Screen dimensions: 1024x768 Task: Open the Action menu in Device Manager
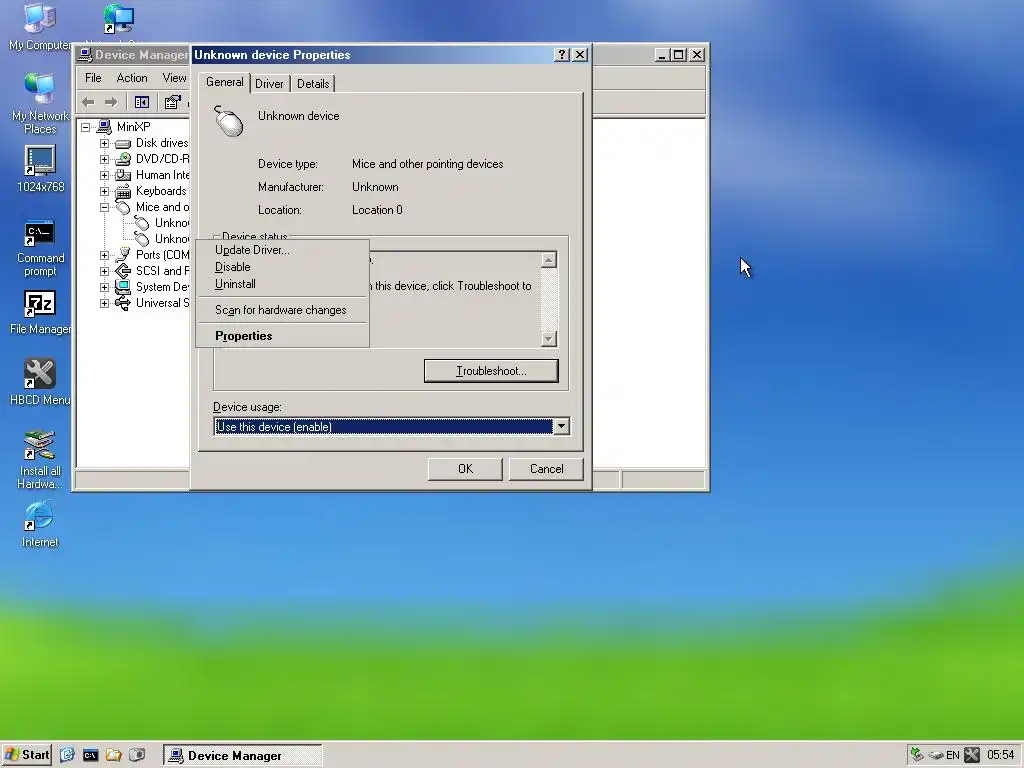pyautogui.click(x=132, y=78)
